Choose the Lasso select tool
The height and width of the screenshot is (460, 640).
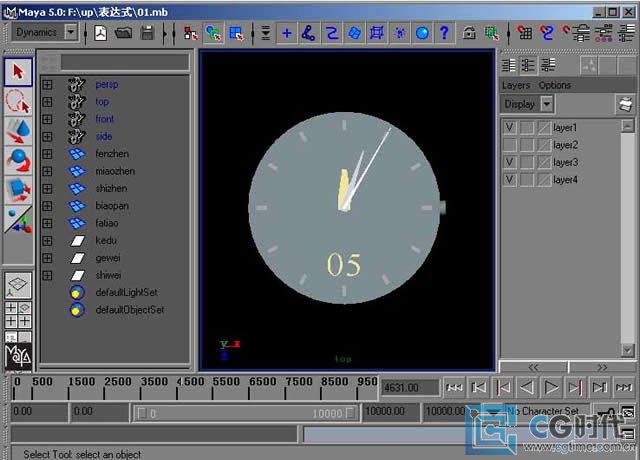pos(18,101)
